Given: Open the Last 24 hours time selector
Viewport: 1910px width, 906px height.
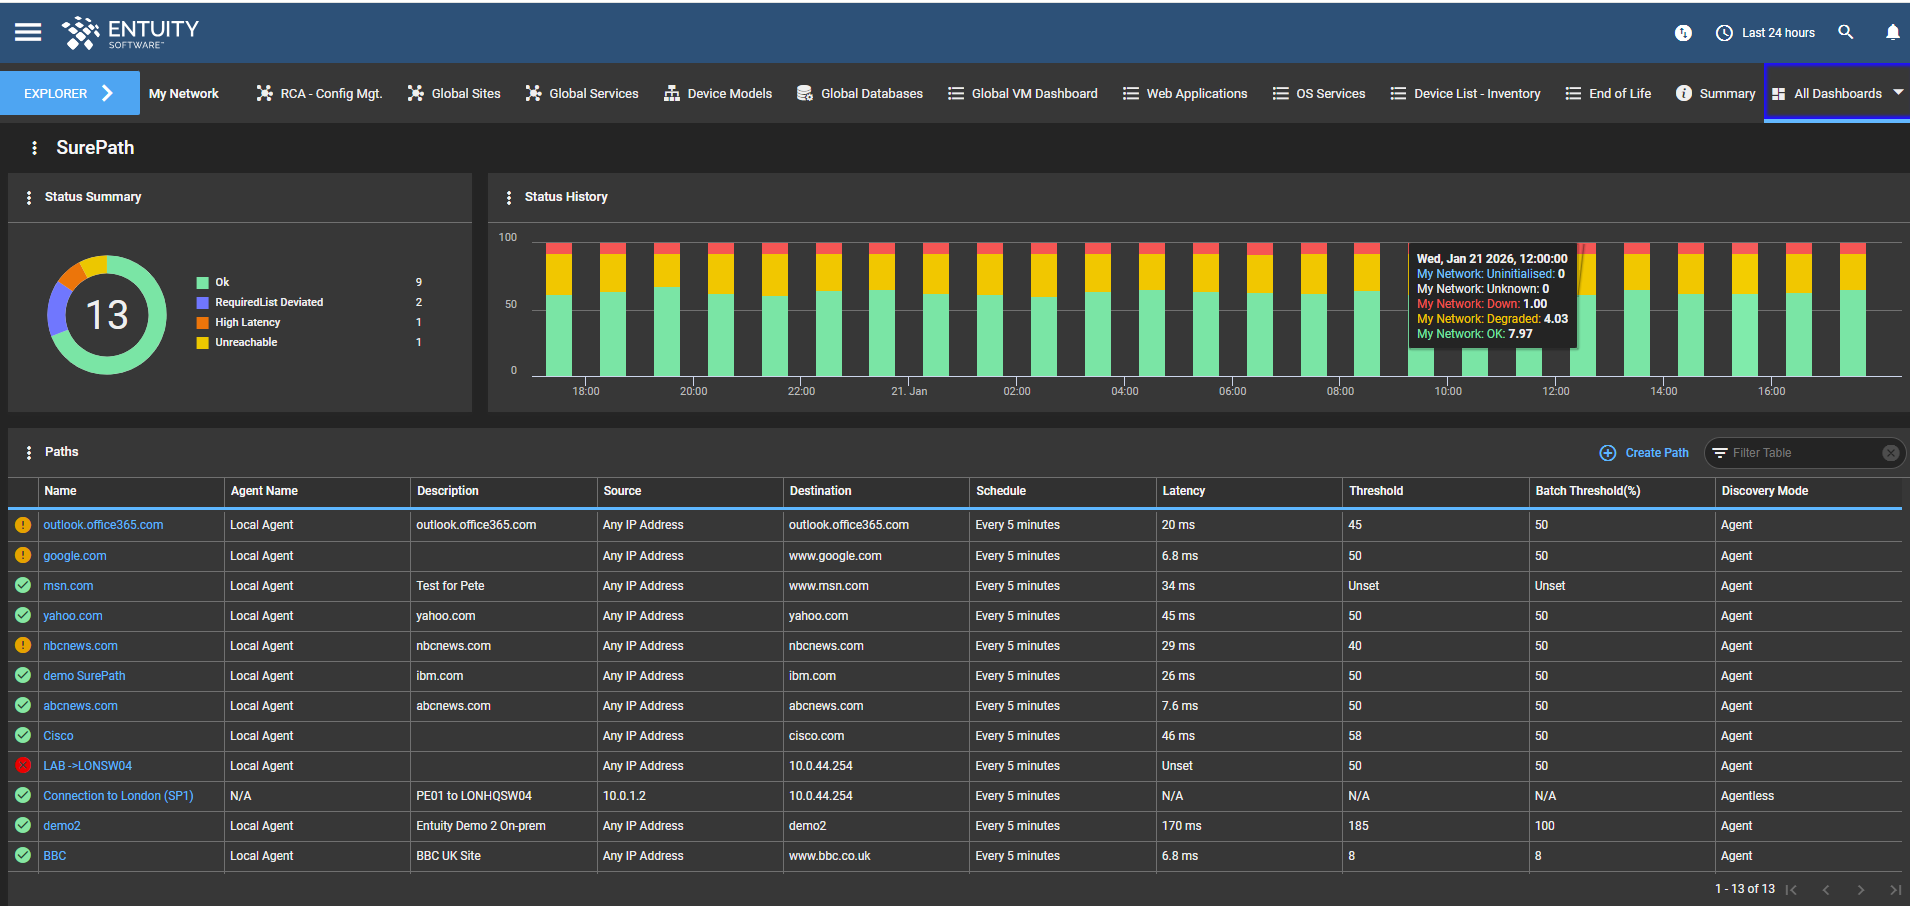Looking at the screenshot, I should pos(1766,33).
